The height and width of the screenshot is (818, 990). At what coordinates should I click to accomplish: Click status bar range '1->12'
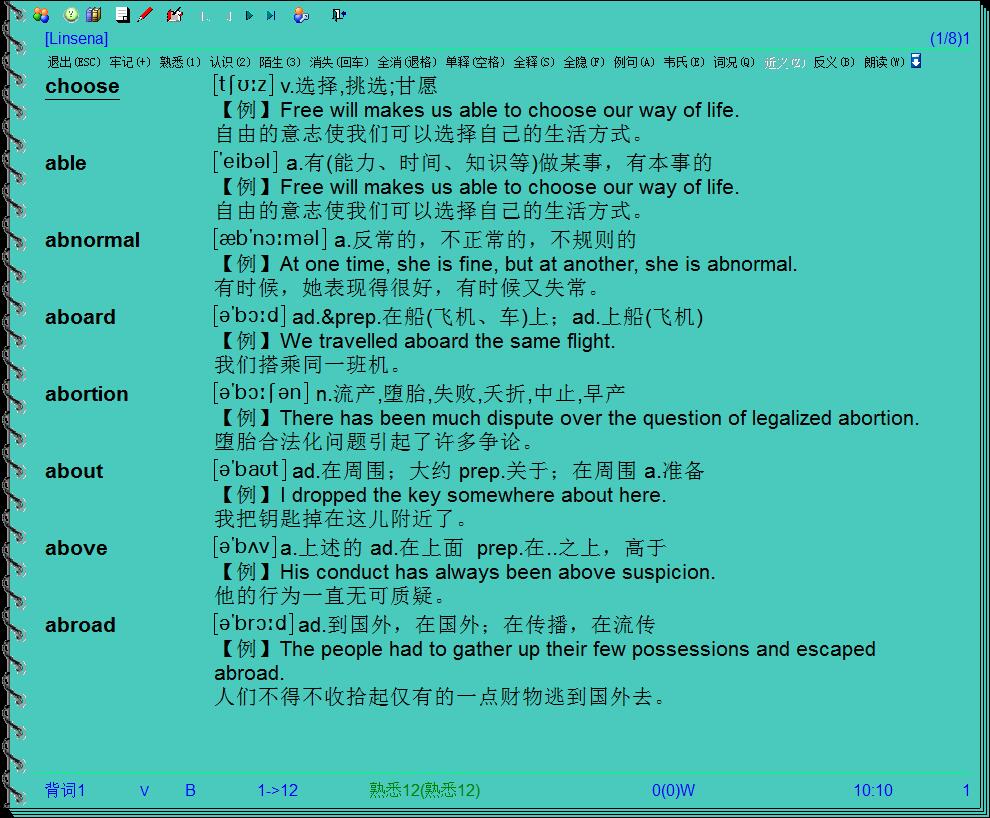coord(278,790)
